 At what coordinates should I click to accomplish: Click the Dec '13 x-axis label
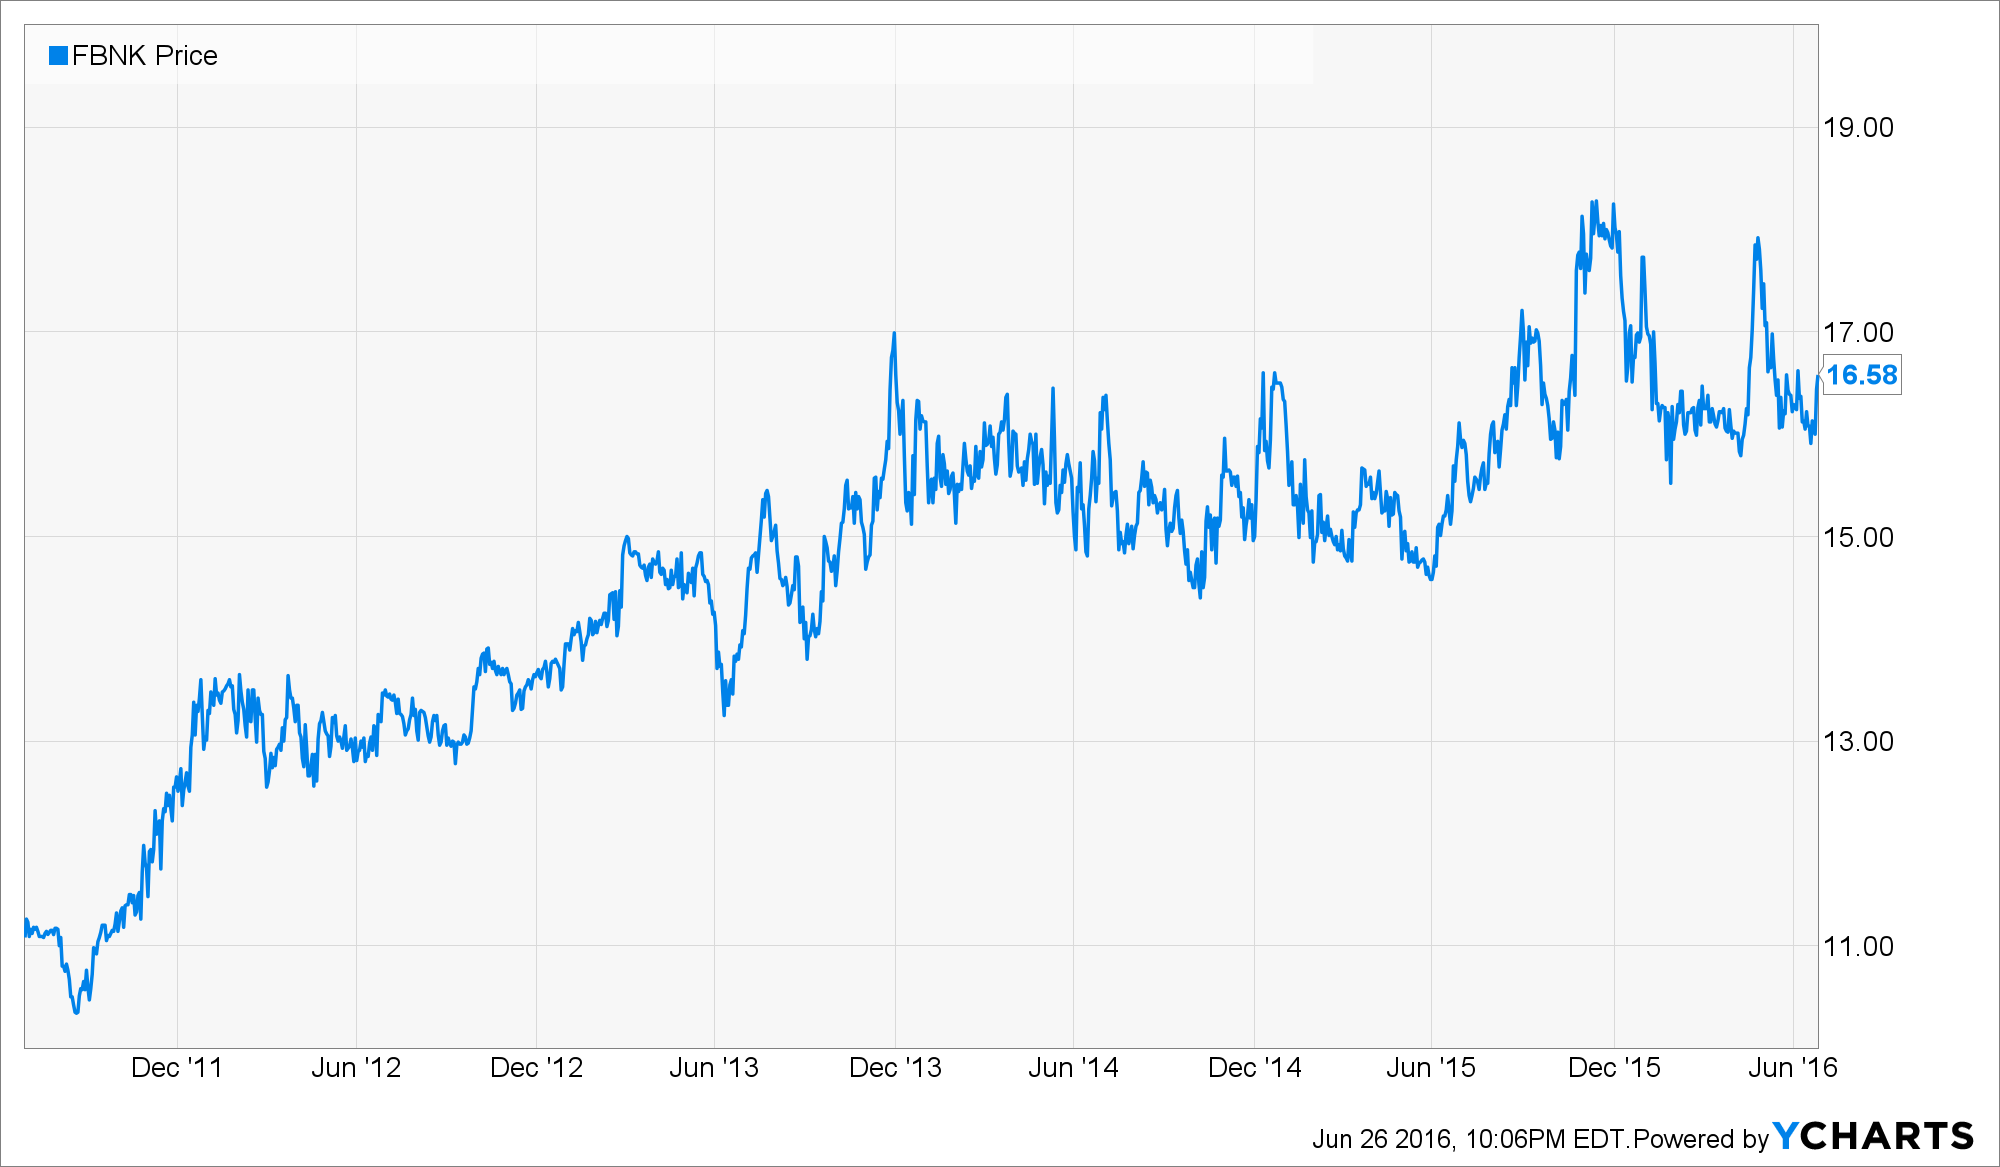(x=896, y=1068)
